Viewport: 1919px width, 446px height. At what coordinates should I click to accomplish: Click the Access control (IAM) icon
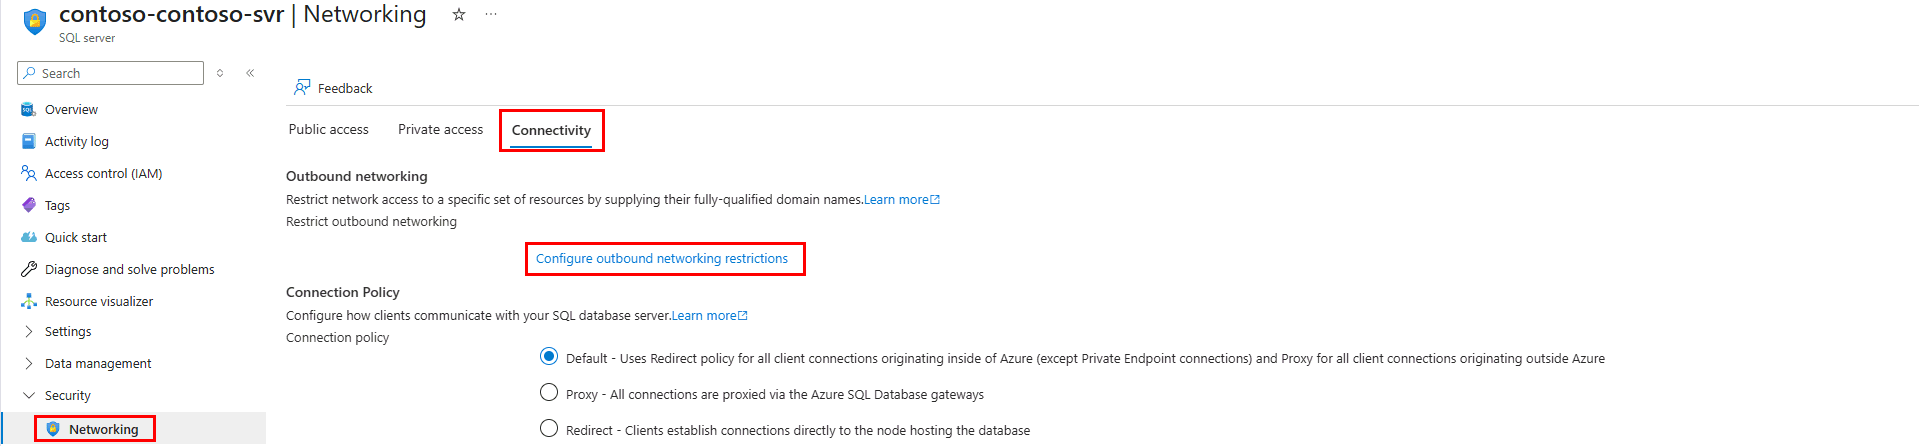pyautogui.click(x=29, y=174)
